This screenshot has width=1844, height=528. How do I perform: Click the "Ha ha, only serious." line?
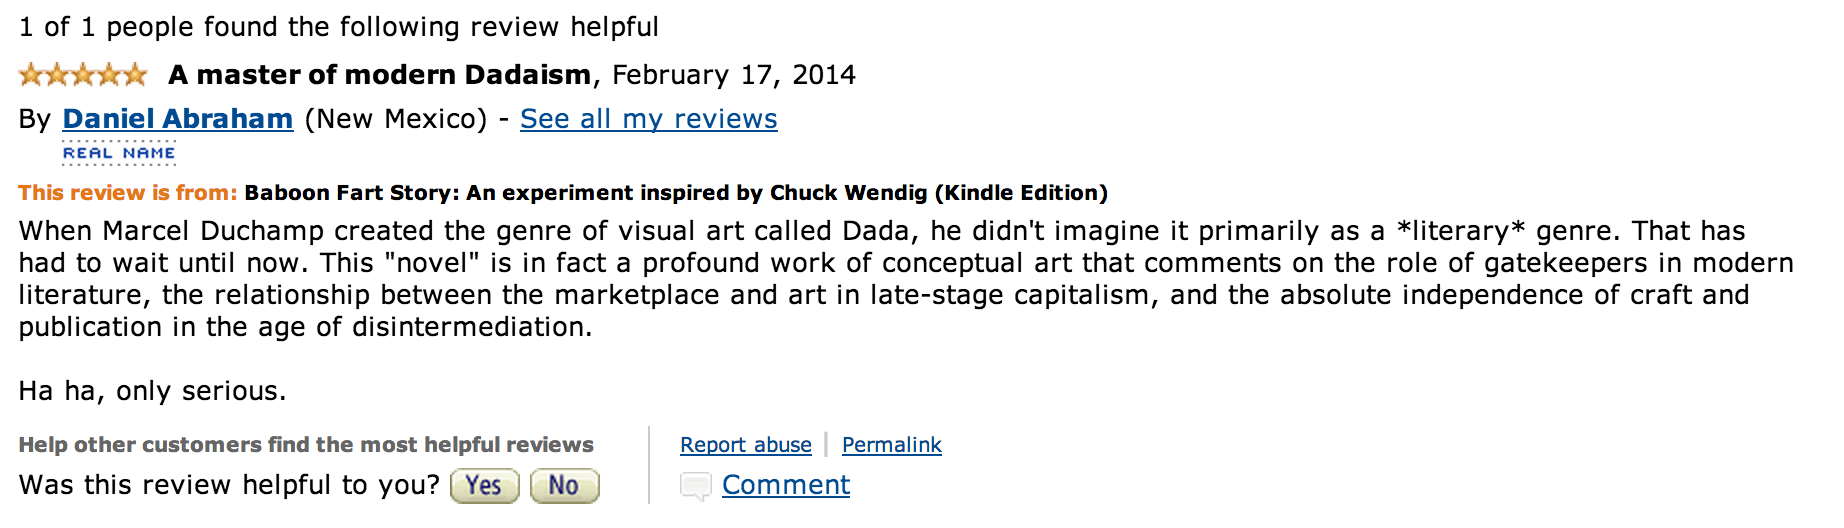coord(152,391)
